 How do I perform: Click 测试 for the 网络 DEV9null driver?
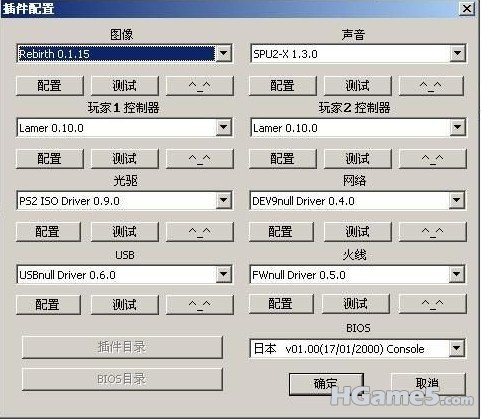357,232
